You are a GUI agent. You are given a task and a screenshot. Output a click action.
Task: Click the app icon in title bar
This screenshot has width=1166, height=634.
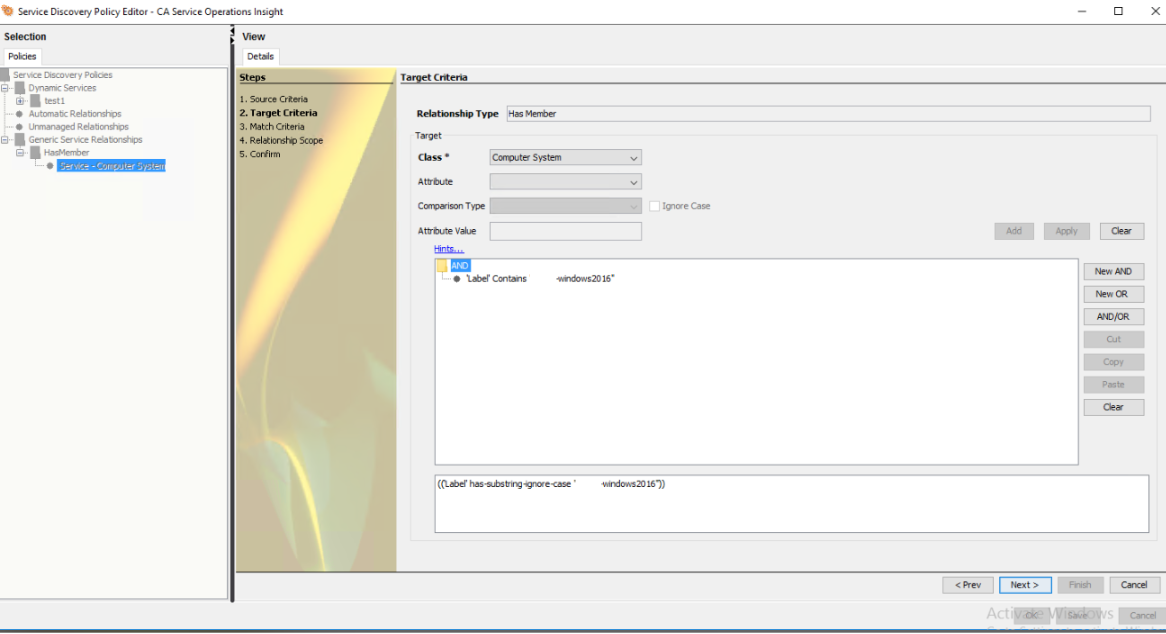click(x=7, y=11)
